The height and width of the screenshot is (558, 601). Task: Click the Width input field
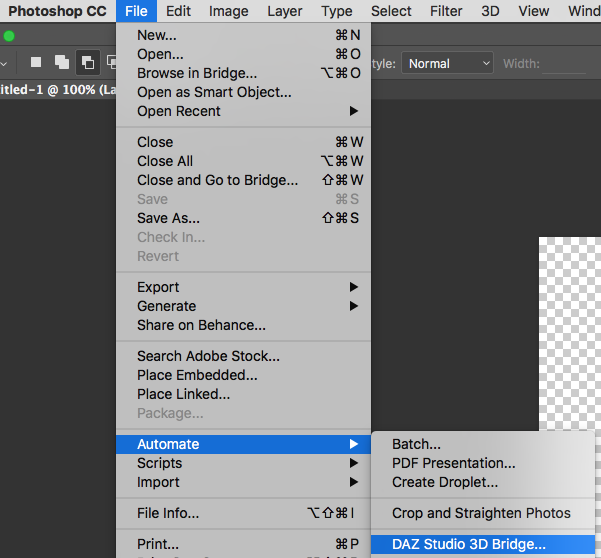pos(564,64)
